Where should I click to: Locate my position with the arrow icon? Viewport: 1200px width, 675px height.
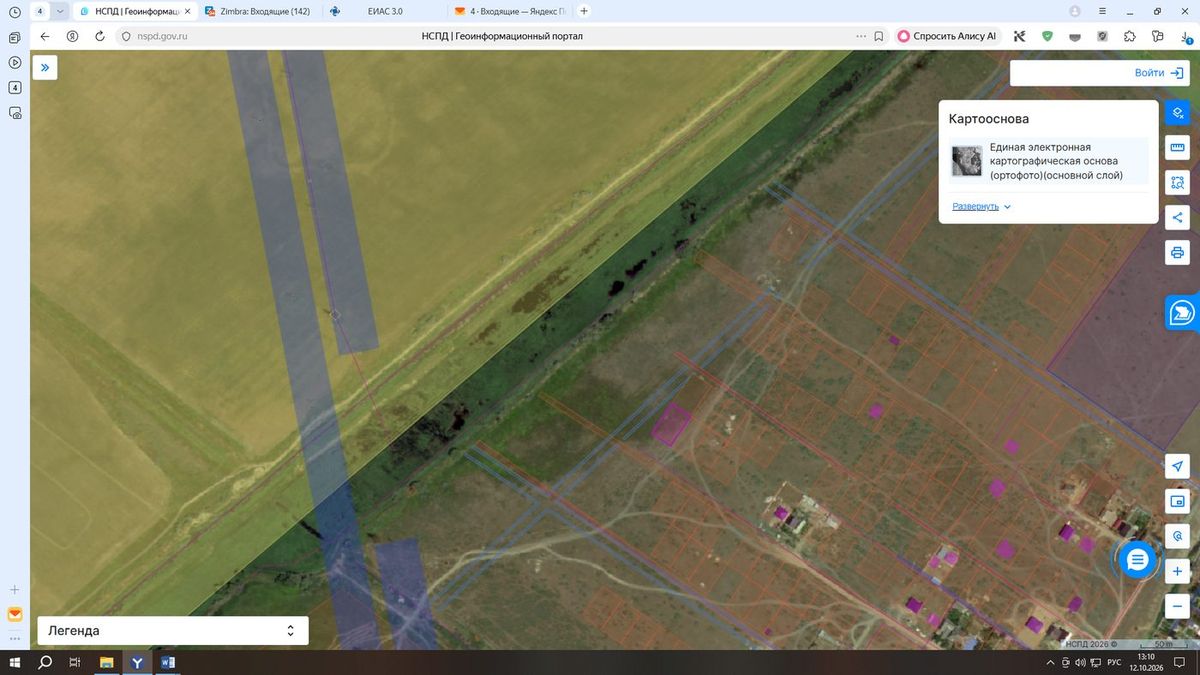click(1177, 467)
